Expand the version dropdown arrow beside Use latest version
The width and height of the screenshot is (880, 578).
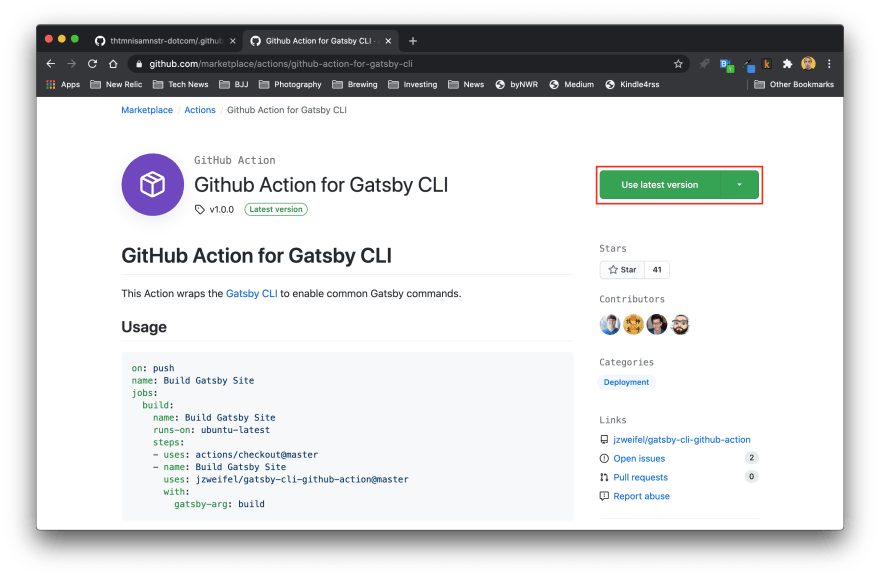point(739,185)
